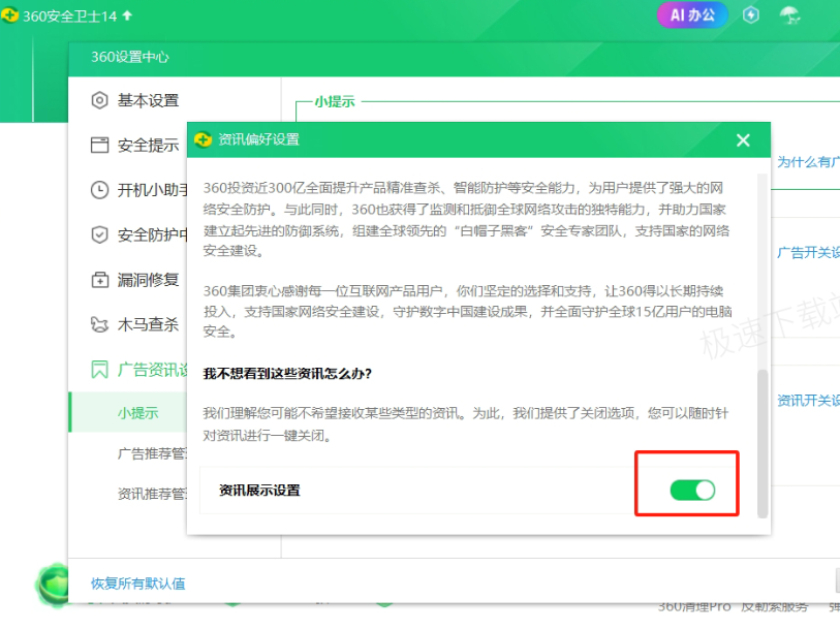This screenshot has height=630, width=840.
Task: Open 漏洞修复 settings section
Action: tap(148, 279)
